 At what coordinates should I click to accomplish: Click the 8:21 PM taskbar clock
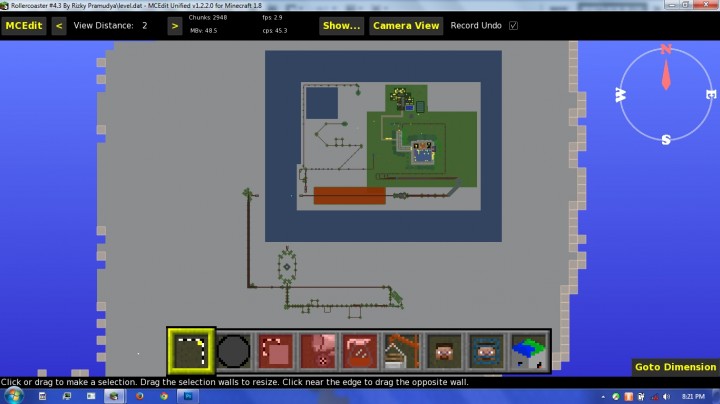coord(693,397)
